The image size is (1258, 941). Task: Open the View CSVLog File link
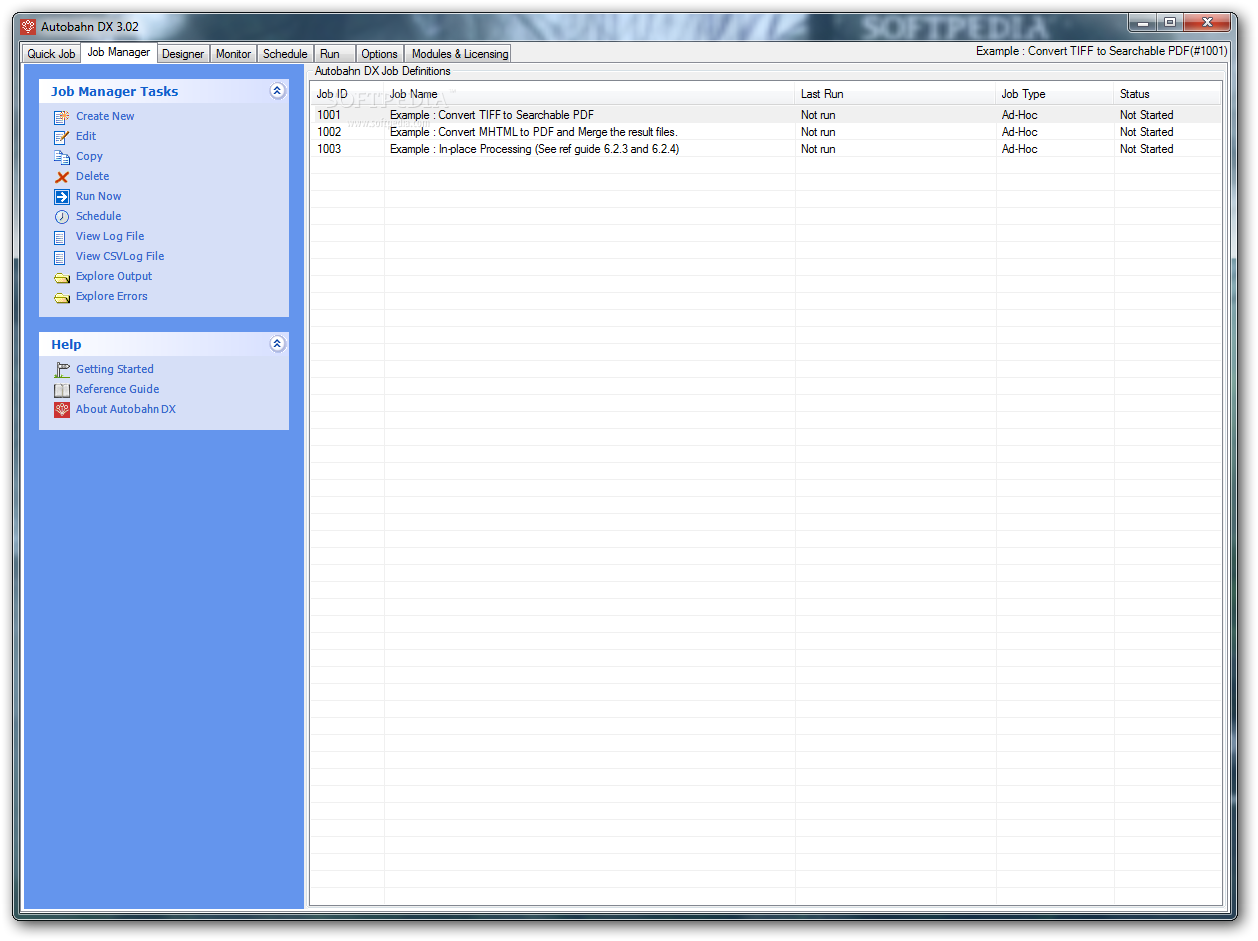coord(120,256)
